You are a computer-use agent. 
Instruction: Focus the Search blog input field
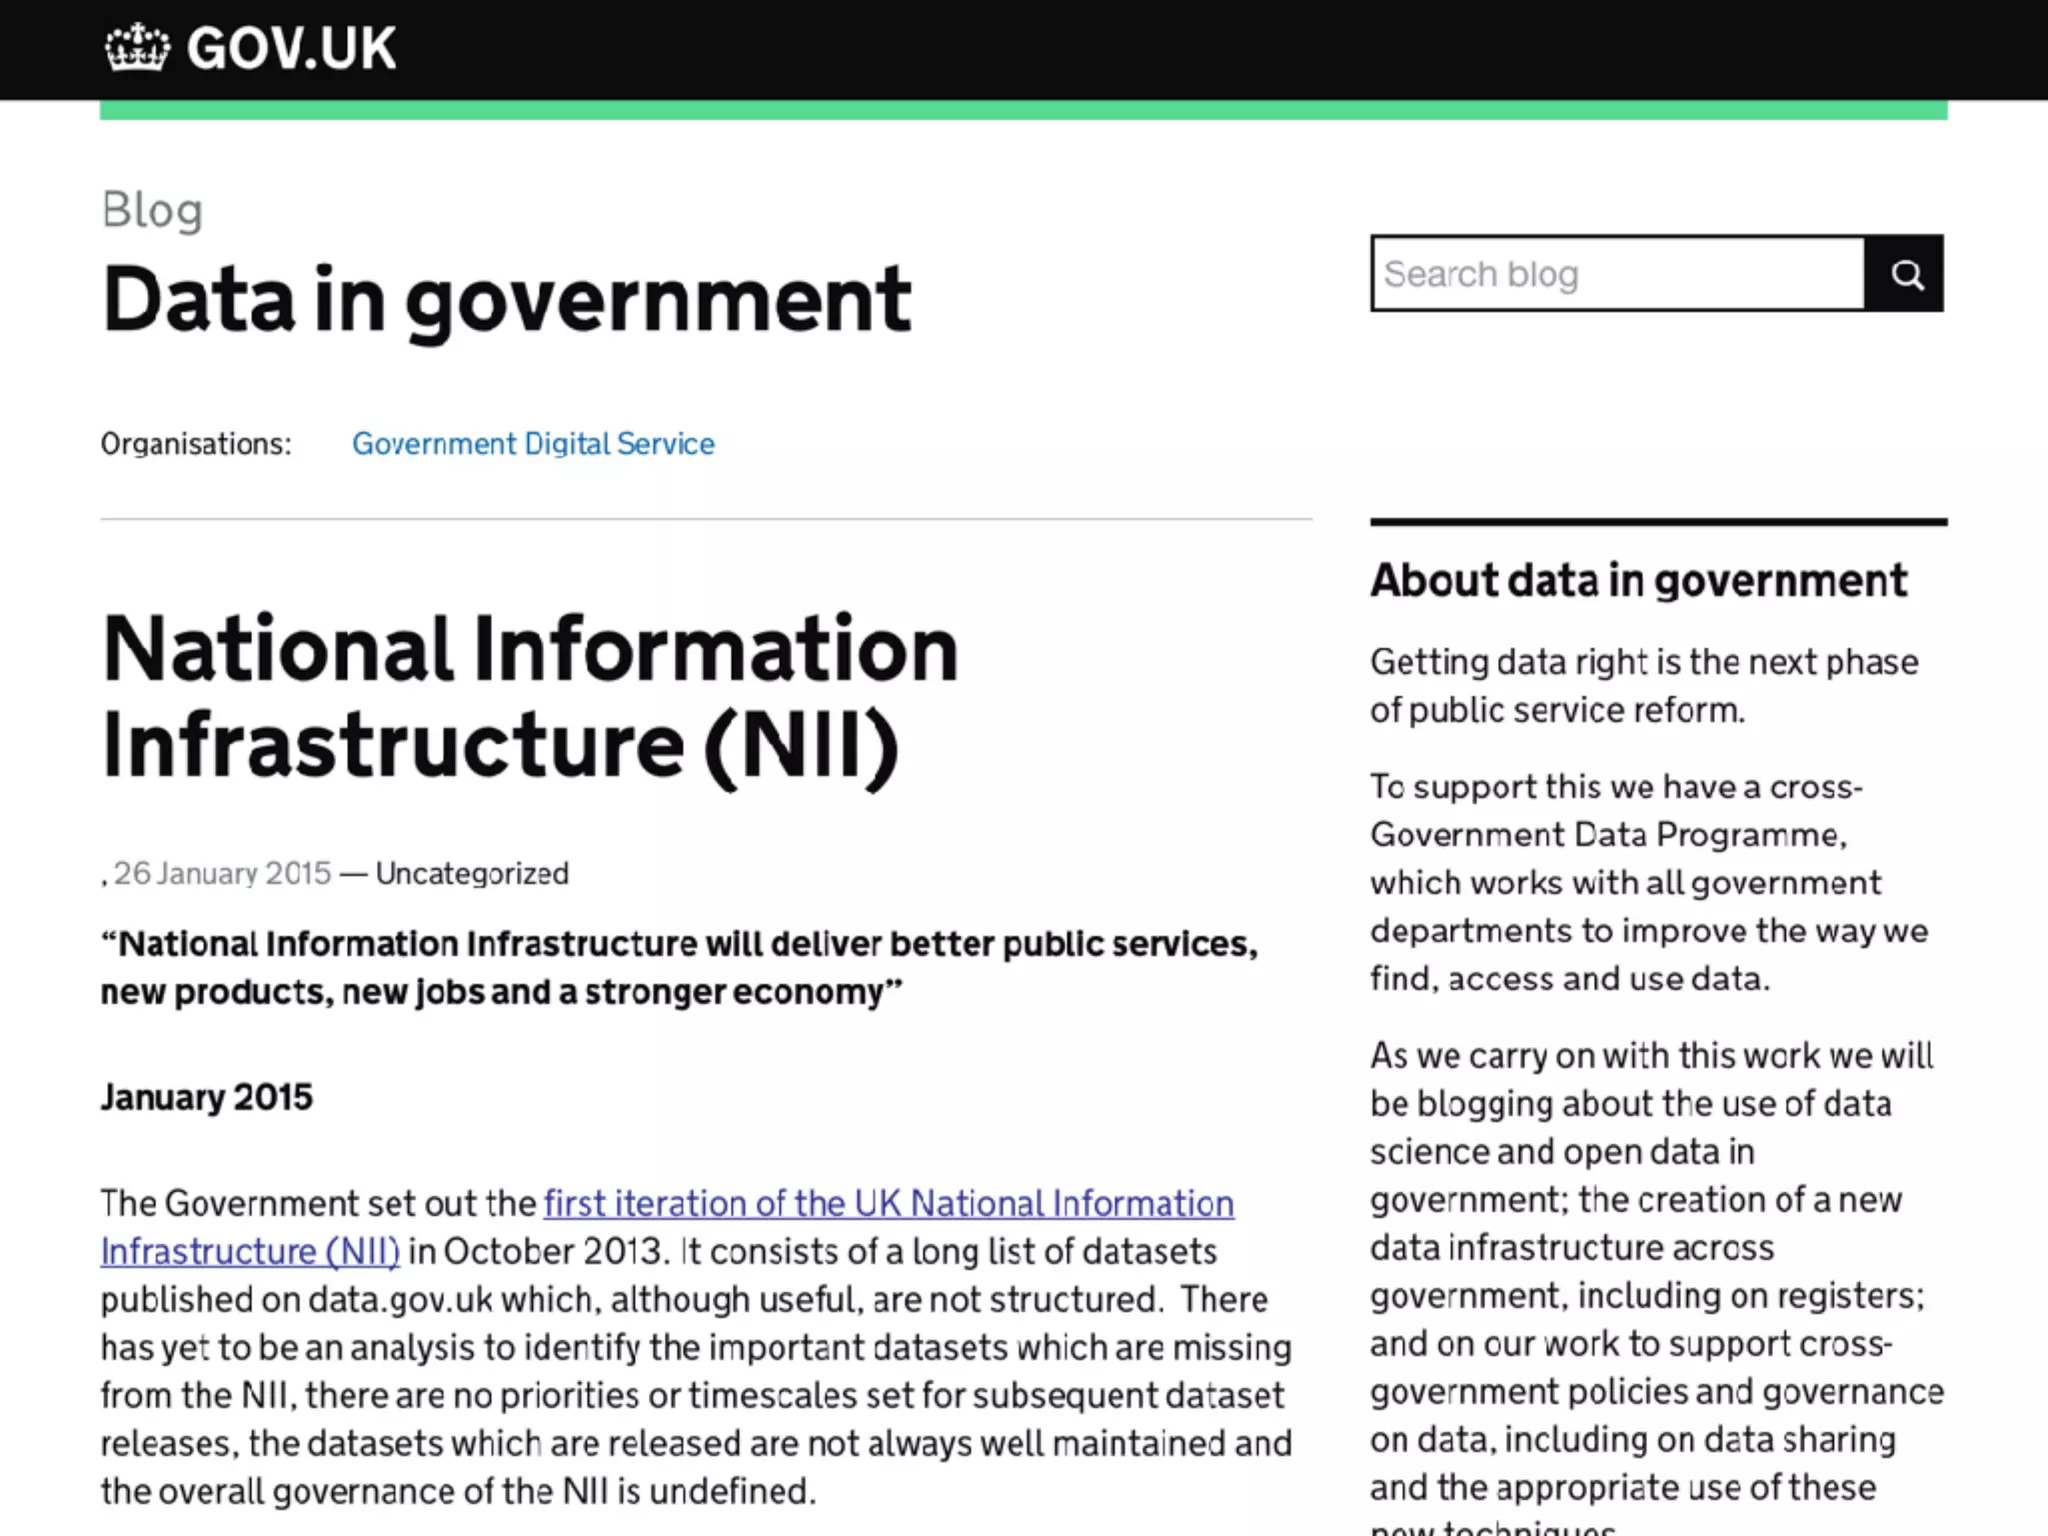(x=1617, y=274)
